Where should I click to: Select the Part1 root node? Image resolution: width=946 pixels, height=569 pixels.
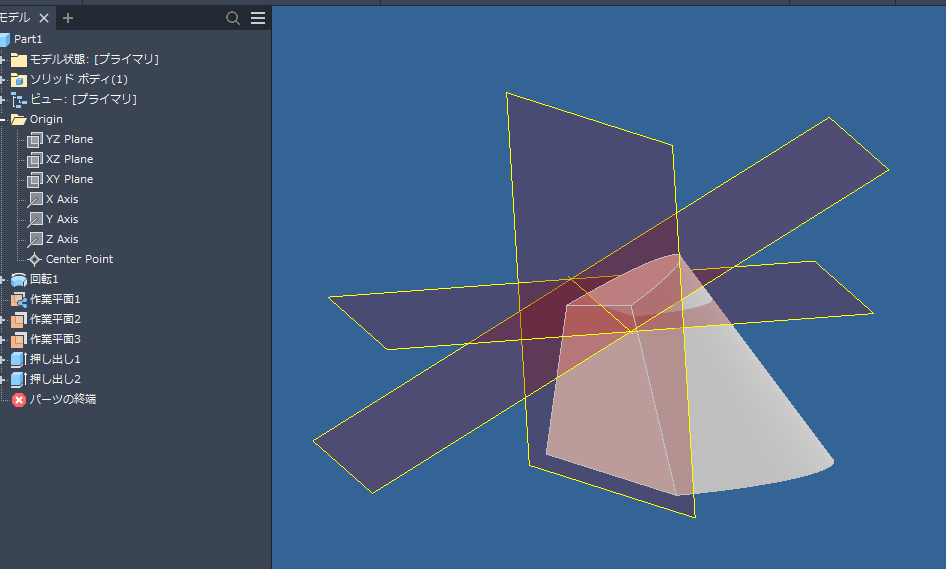click(x=28, y=39)
